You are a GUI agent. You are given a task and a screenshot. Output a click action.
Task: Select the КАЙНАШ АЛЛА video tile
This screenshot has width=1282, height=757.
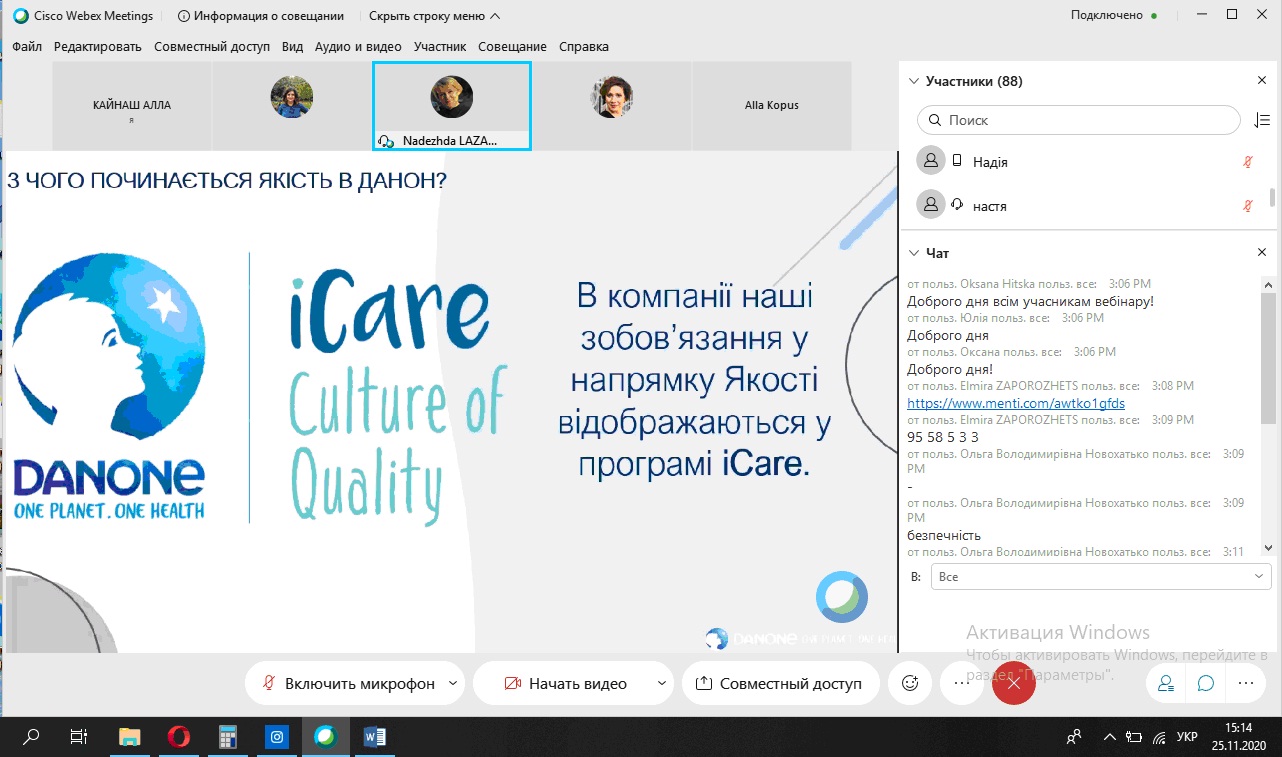pyautogui.click(x=131, y=106)
